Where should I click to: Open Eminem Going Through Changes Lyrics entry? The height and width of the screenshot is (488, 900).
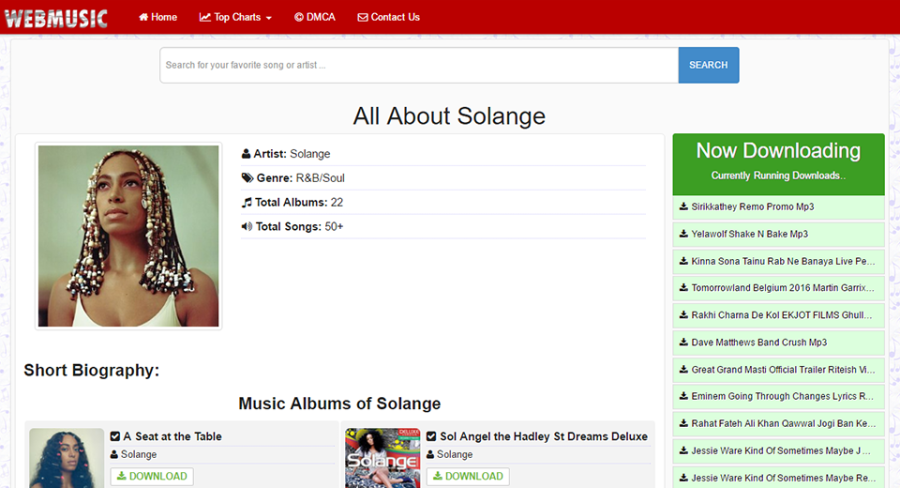778,397
